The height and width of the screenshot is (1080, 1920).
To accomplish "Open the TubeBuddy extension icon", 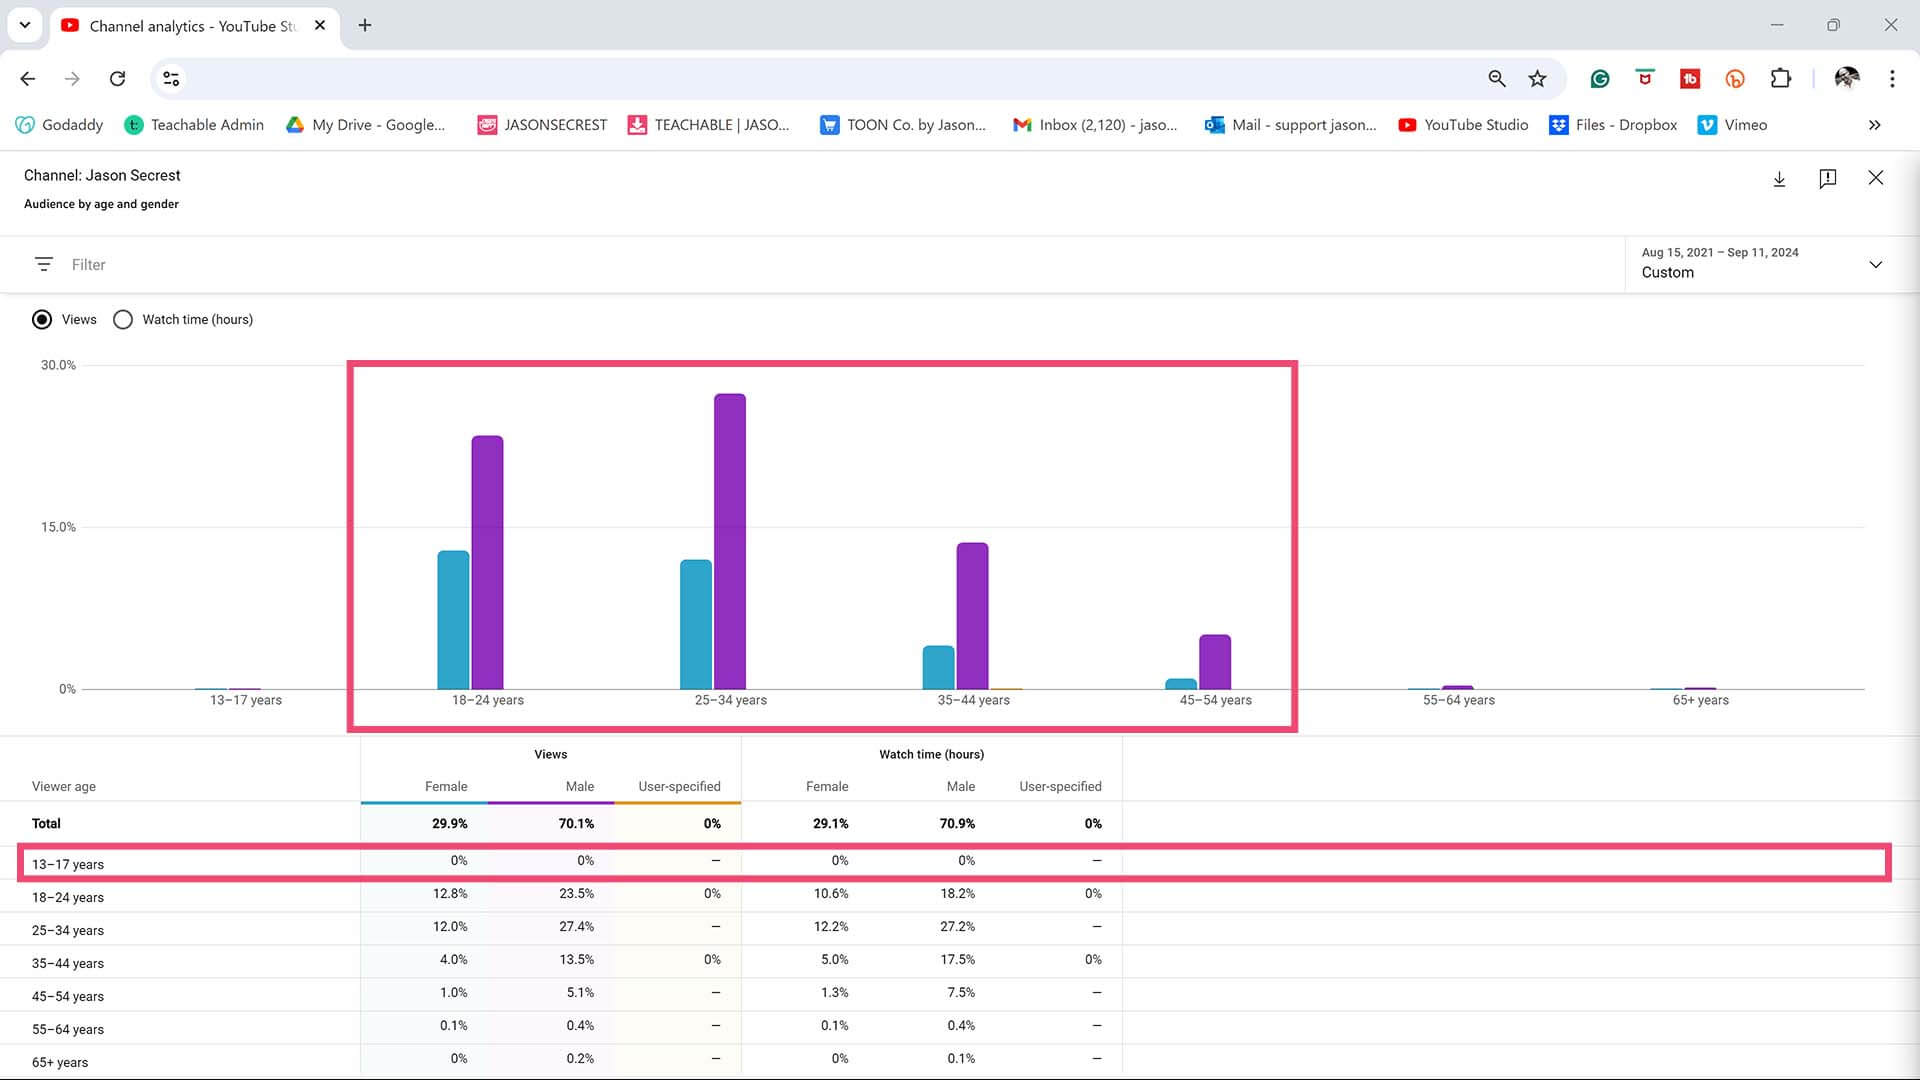I will tap(1689, 79).
